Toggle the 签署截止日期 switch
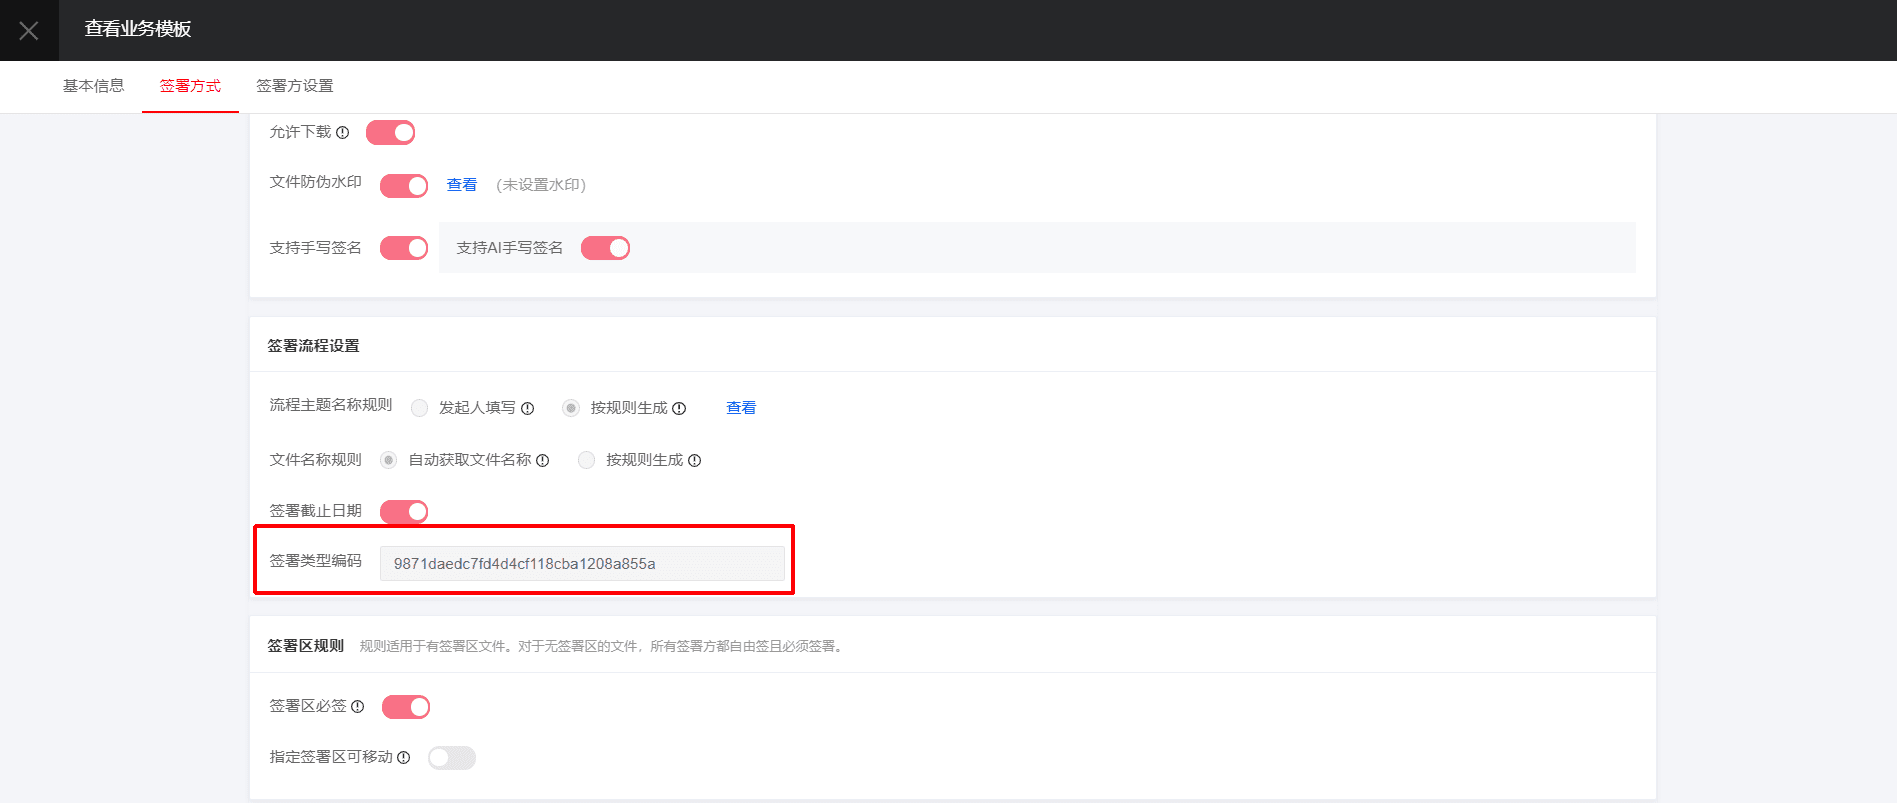Image resolution: width=1897 pixels, height=803 pixels. point(404,511)
